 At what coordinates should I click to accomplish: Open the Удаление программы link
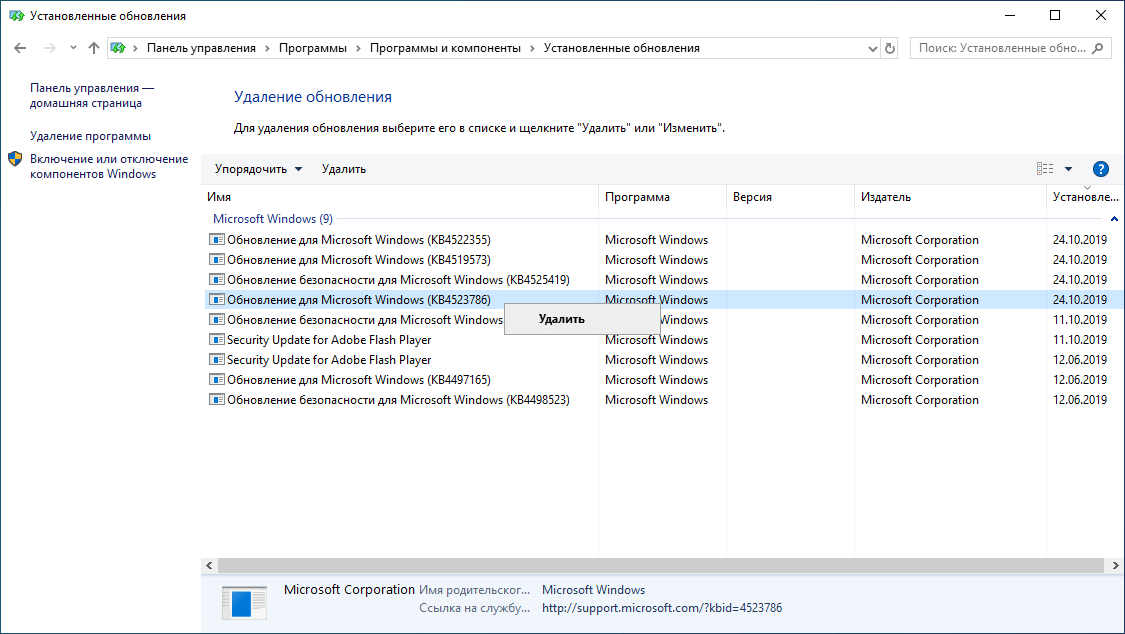90,136
